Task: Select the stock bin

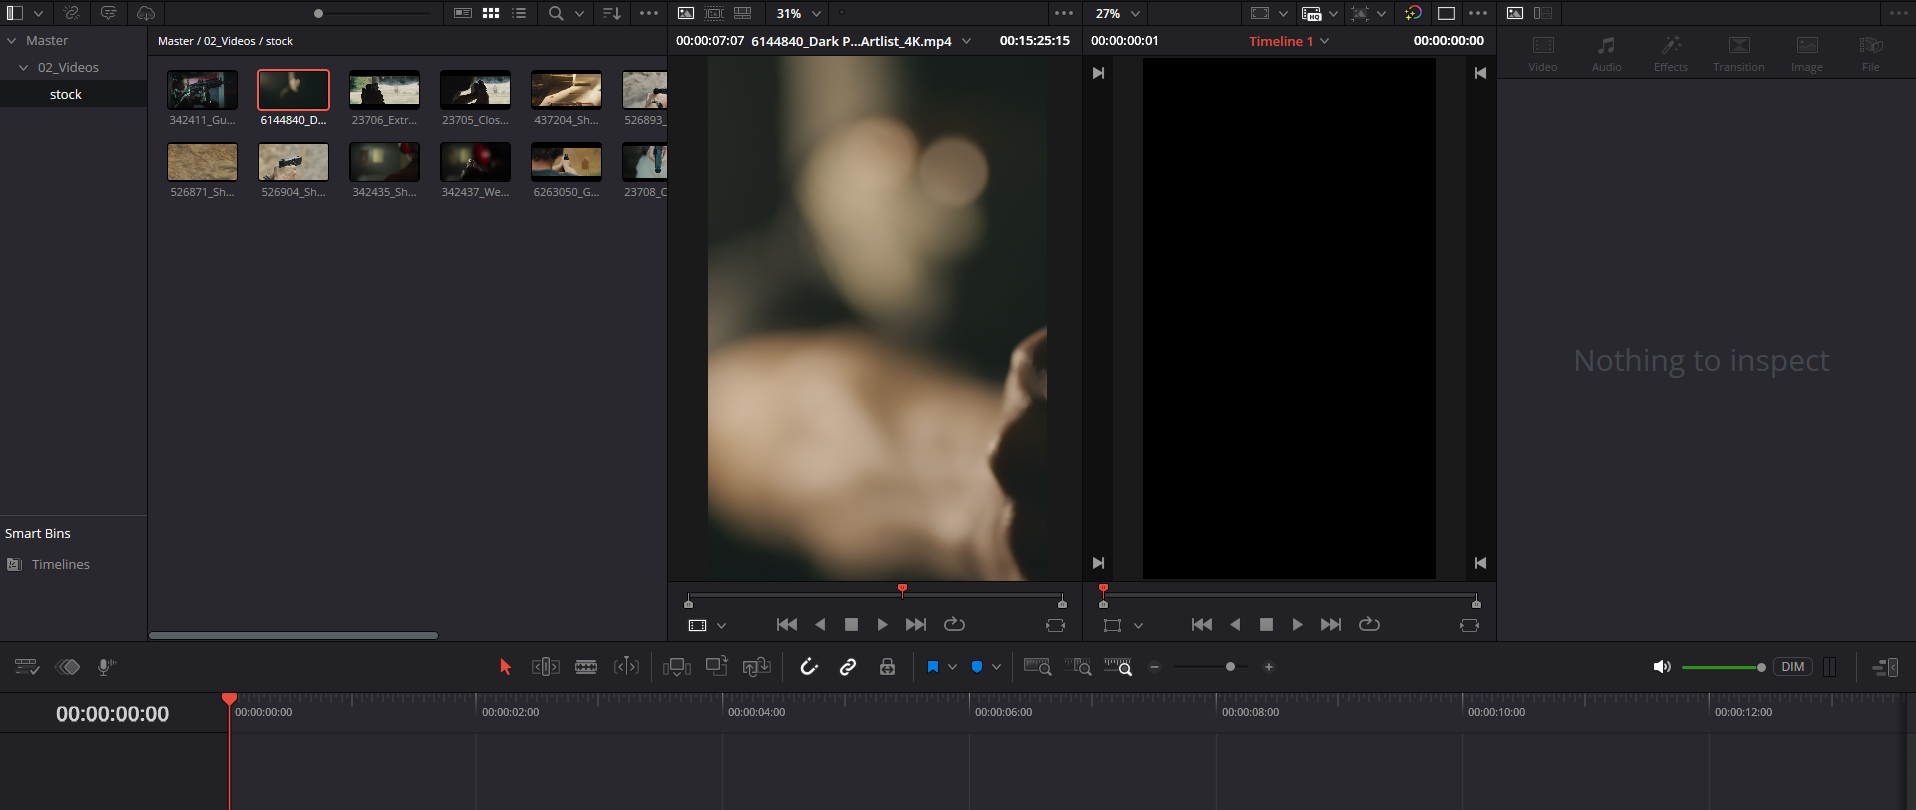Action: pyautogui.click(x=66, y=94)
